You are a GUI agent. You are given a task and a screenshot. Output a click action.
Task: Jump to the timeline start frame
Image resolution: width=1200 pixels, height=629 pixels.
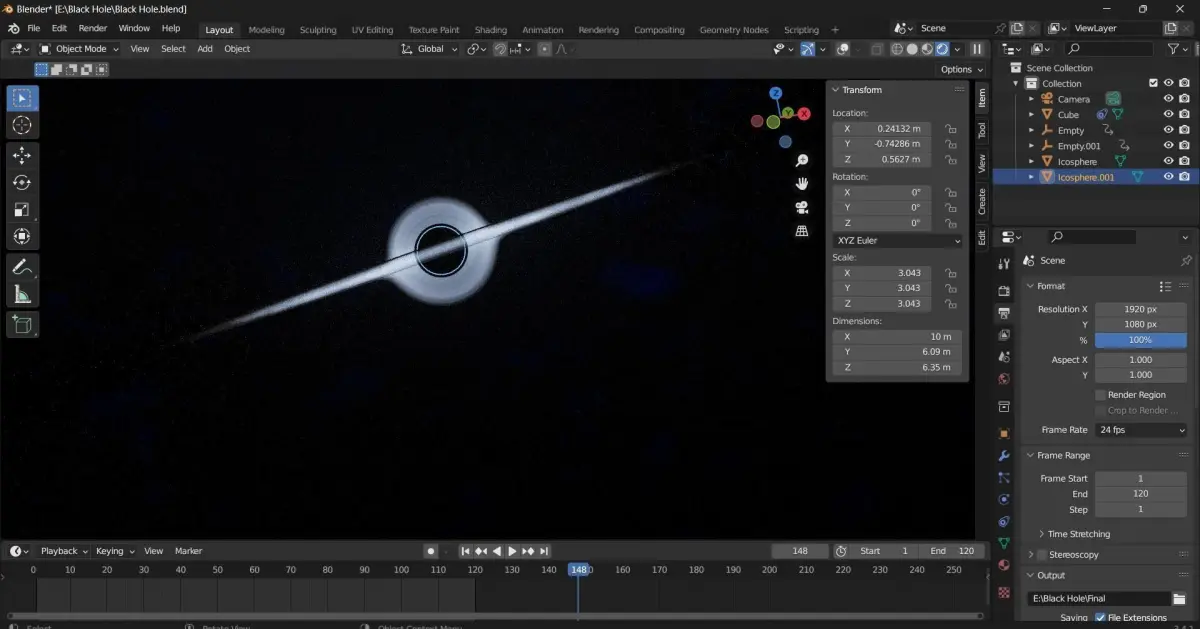(466, 551)
